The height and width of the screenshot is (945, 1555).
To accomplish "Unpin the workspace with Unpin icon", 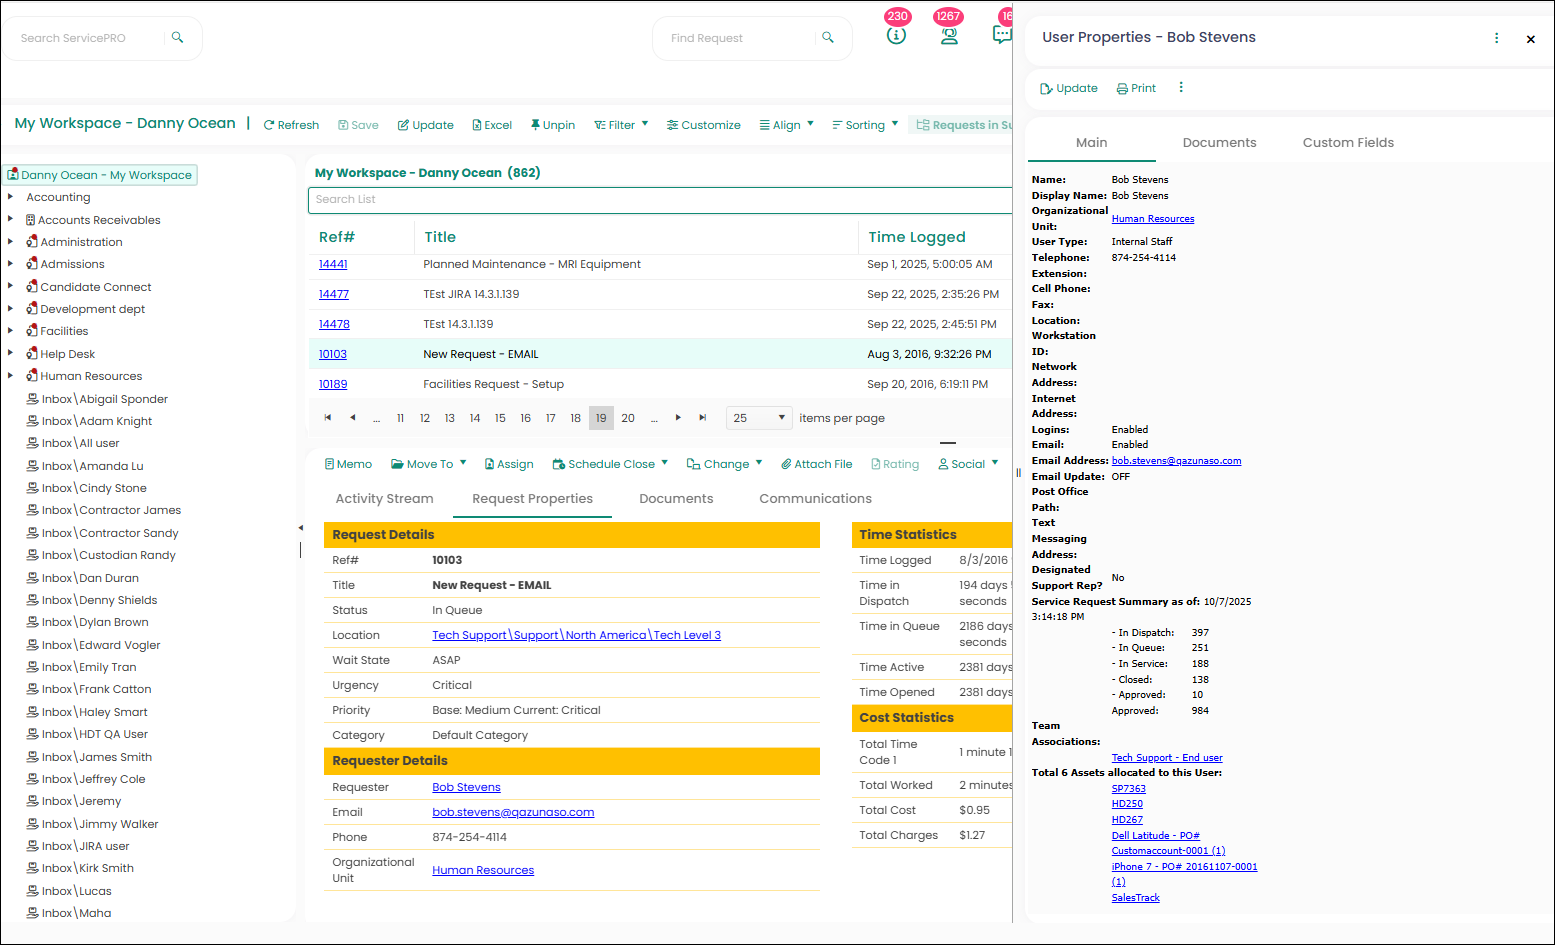I will [535, 125].
